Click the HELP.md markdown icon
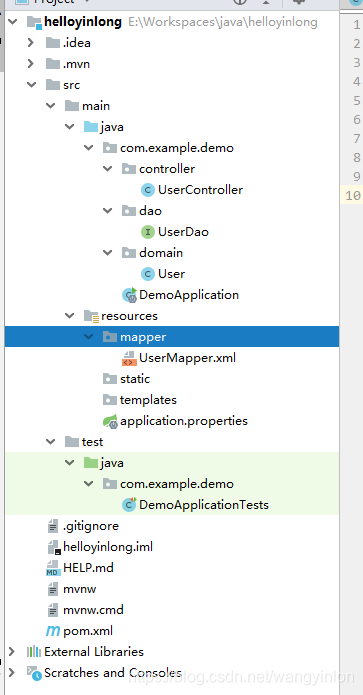This screenshot has width=363, height=695. point(53,568)
